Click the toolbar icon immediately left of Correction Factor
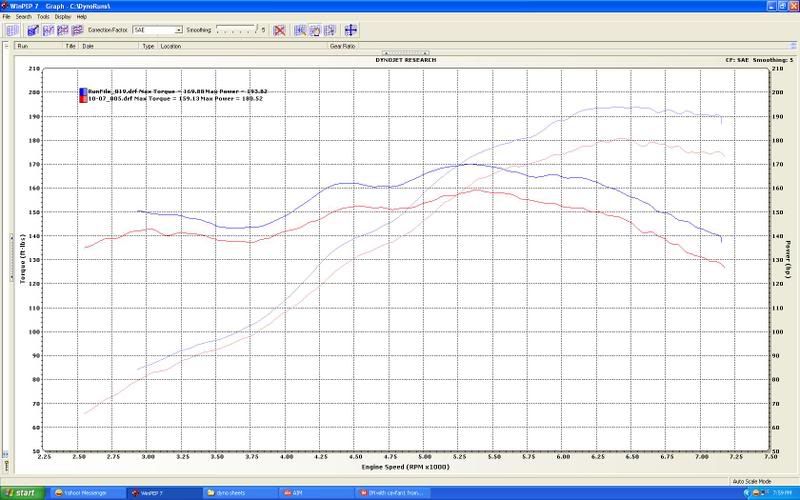The height and width of the screenshot is (500, 800). [x=75, y=30]
